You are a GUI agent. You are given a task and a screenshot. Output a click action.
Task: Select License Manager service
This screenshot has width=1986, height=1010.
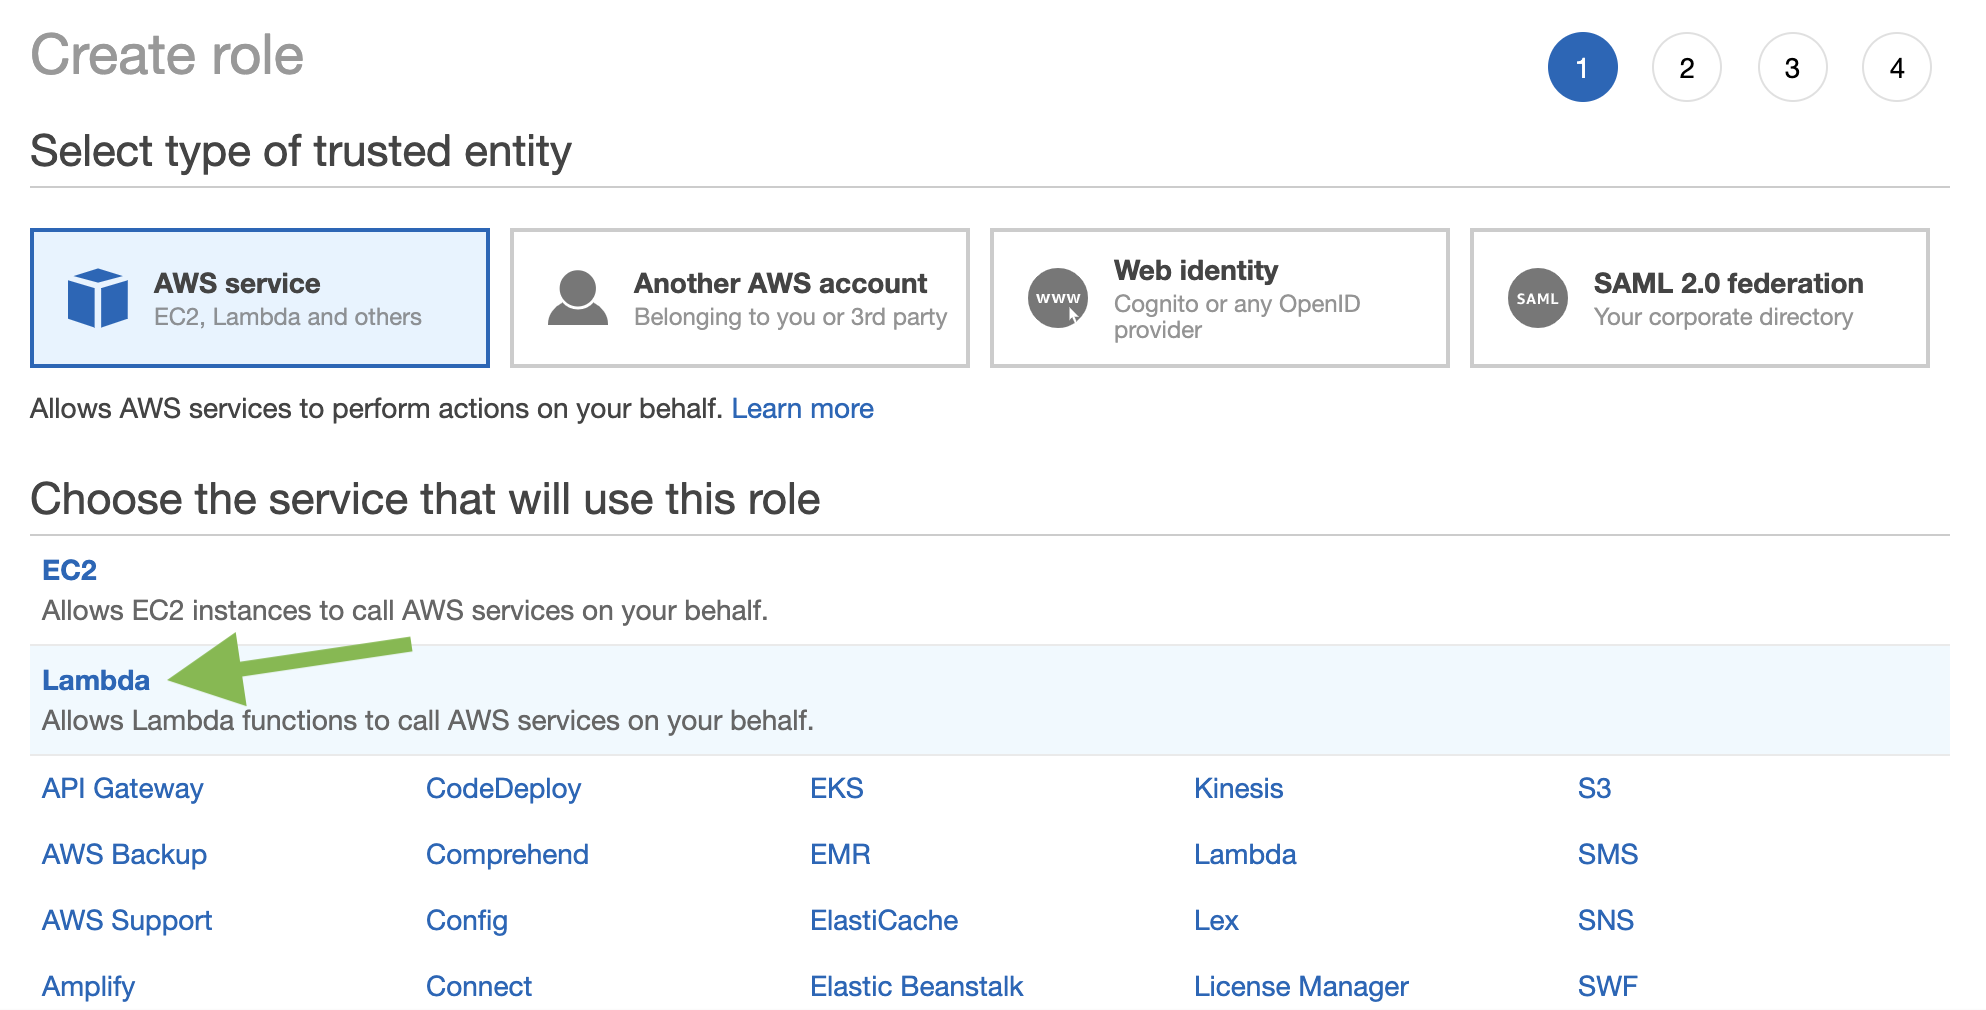(x=1300, y=986)
